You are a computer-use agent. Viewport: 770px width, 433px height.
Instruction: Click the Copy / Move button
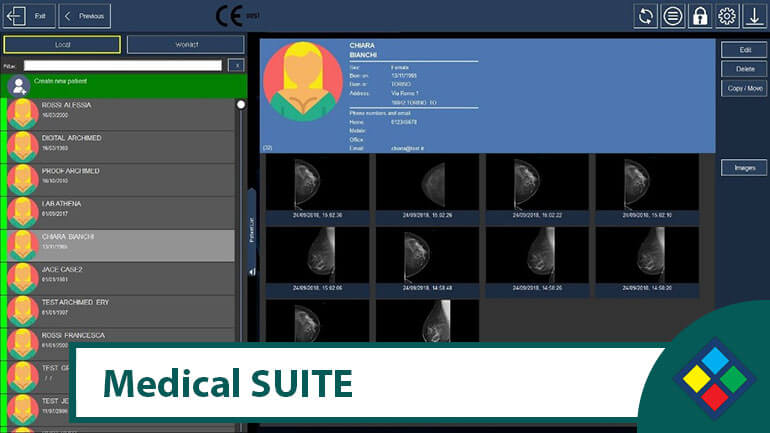coord(744,88)
